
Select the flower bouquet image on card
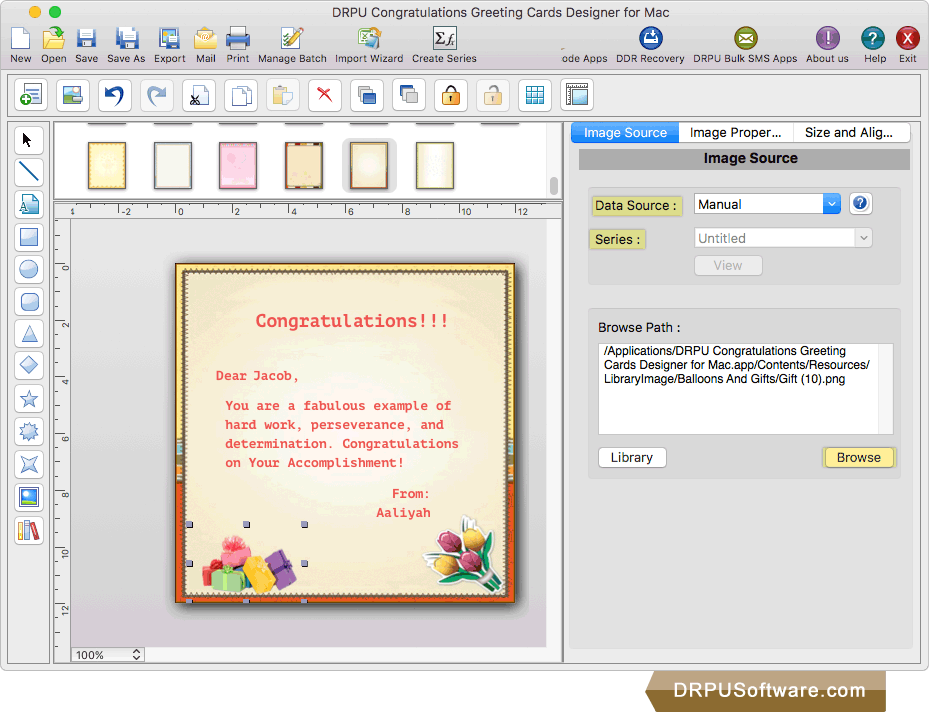pyautogui.click(x=465, y=554)
